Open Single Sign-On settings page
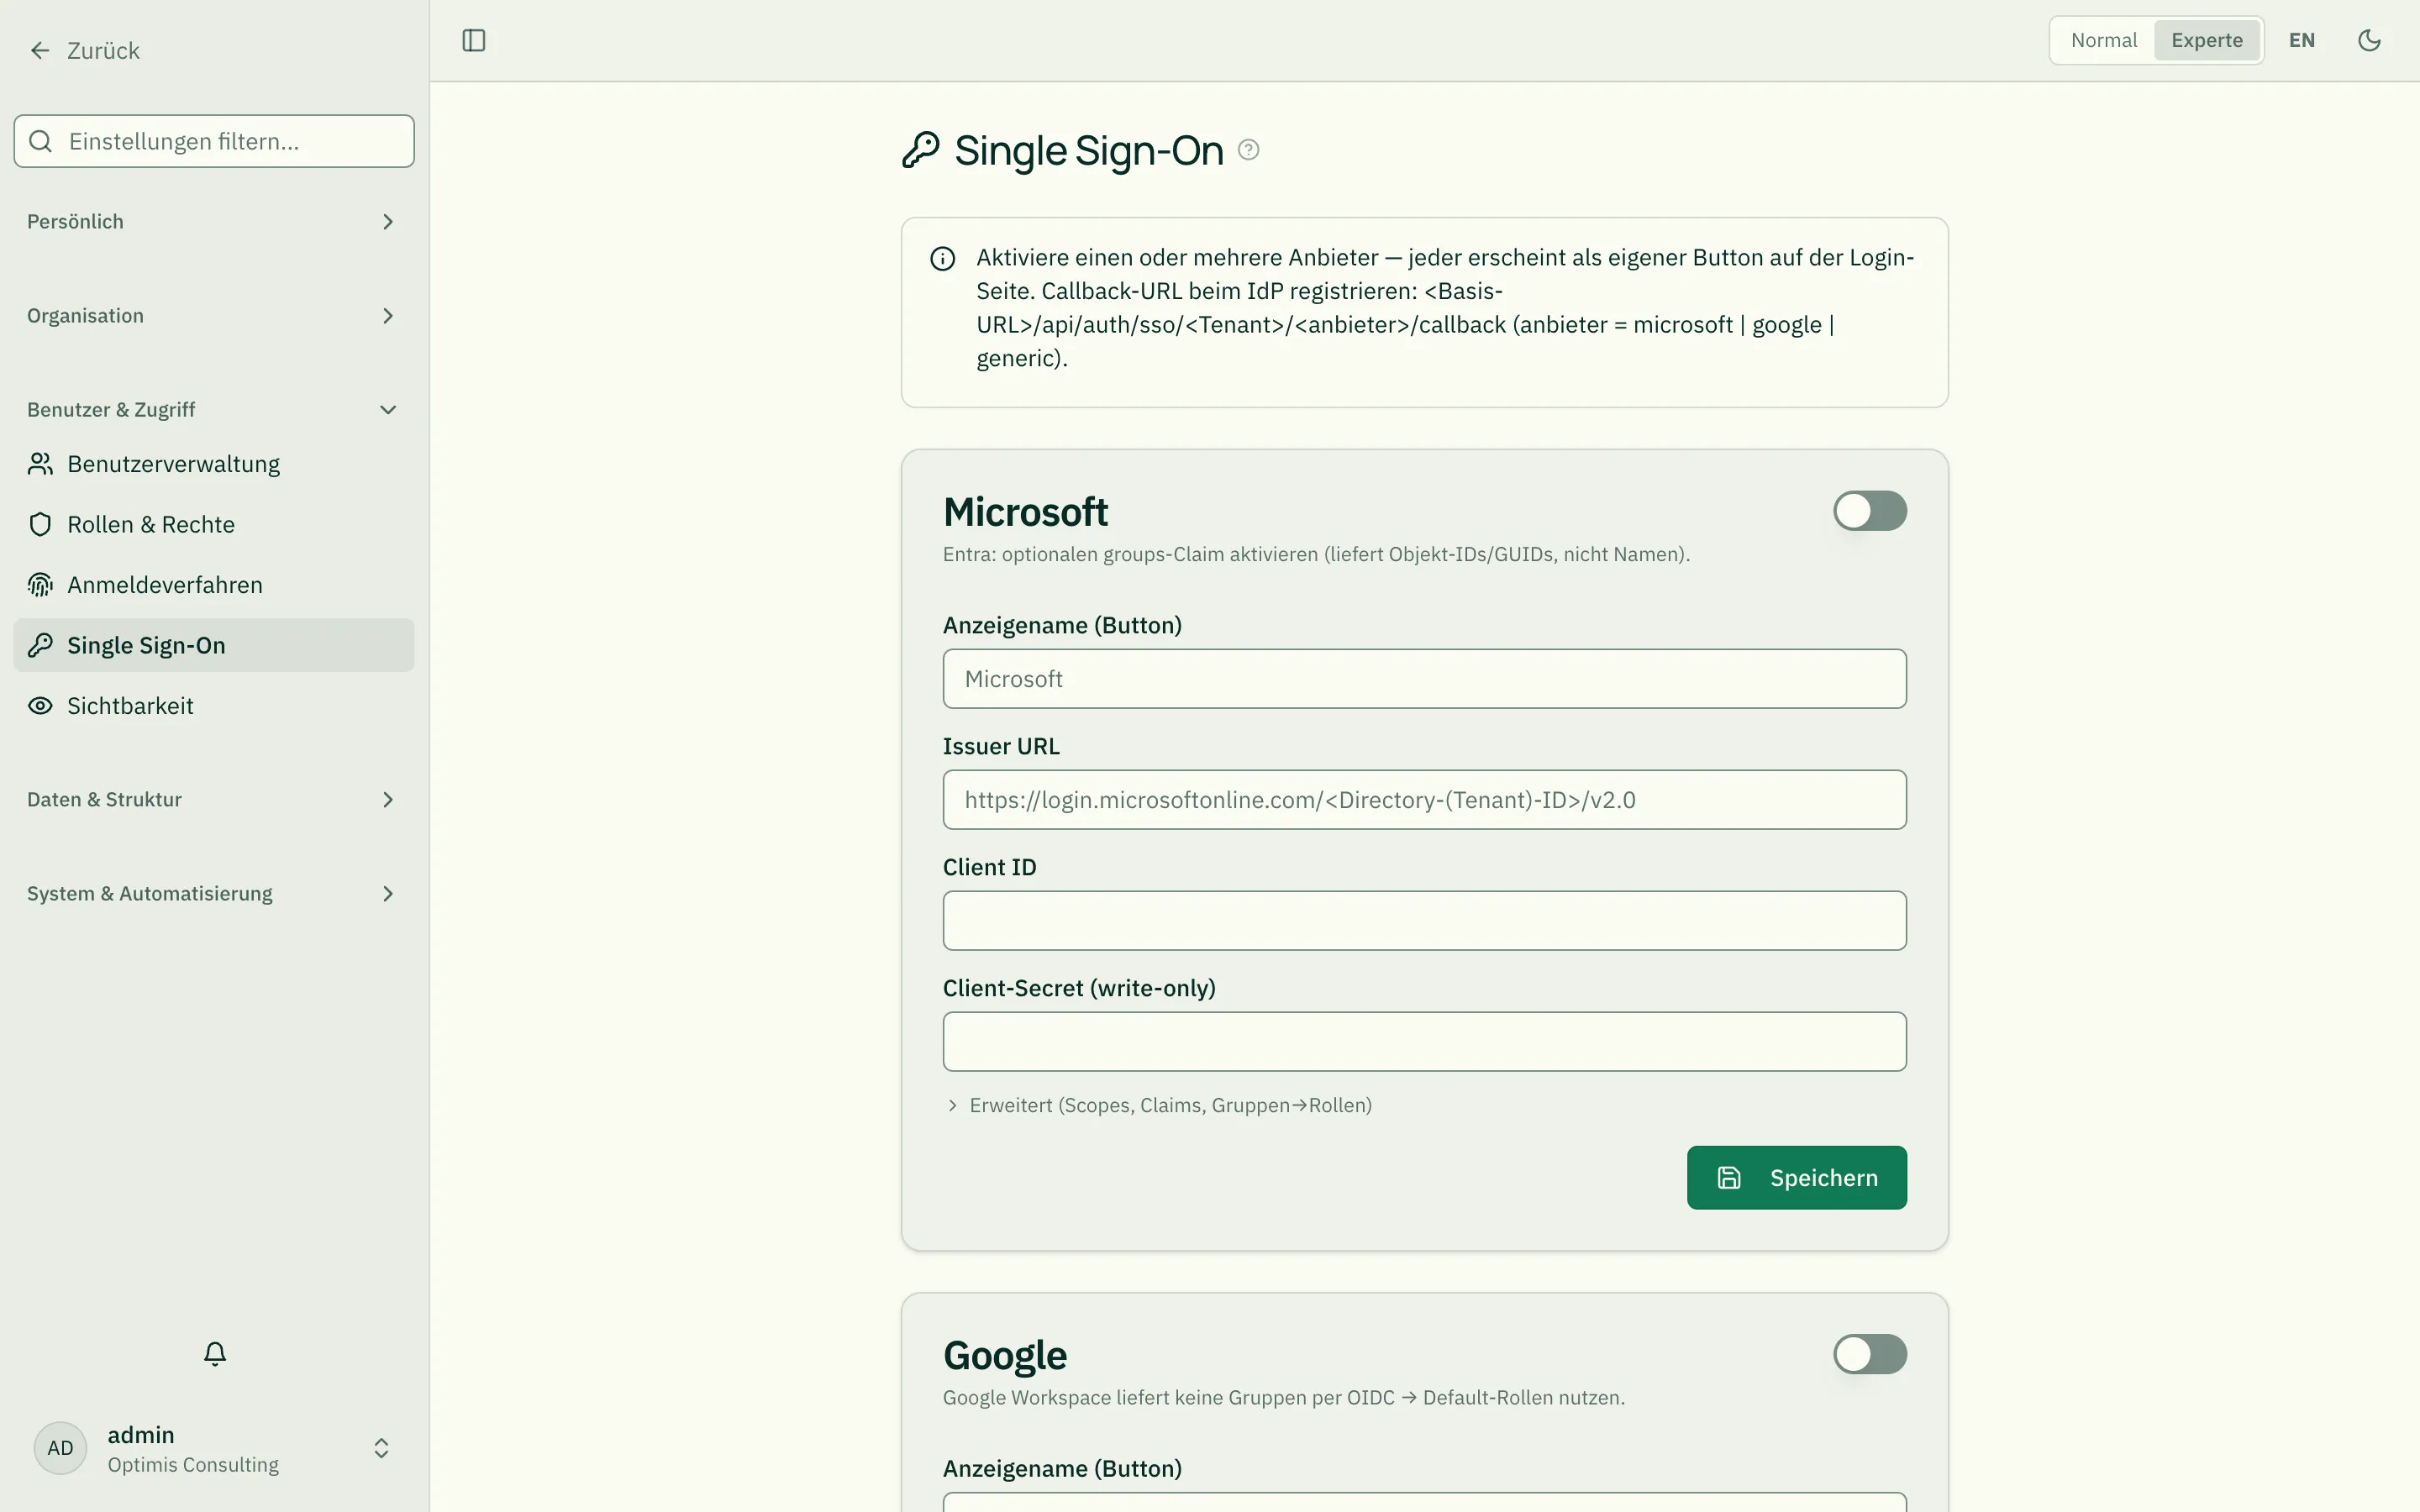 [x=214, y=645]
